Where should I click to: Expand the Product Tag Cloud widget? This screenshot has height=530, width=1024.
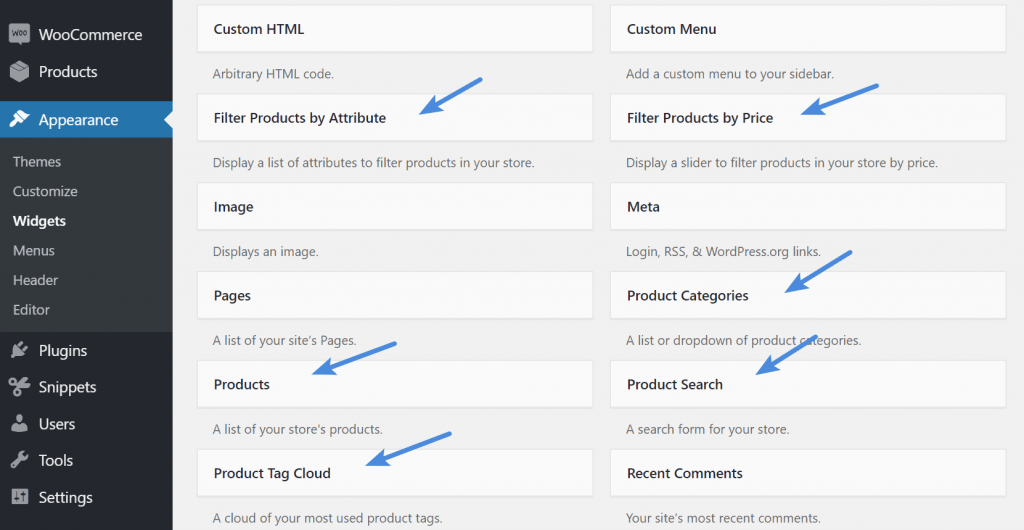pyautogui.click(x=395, y=473)
